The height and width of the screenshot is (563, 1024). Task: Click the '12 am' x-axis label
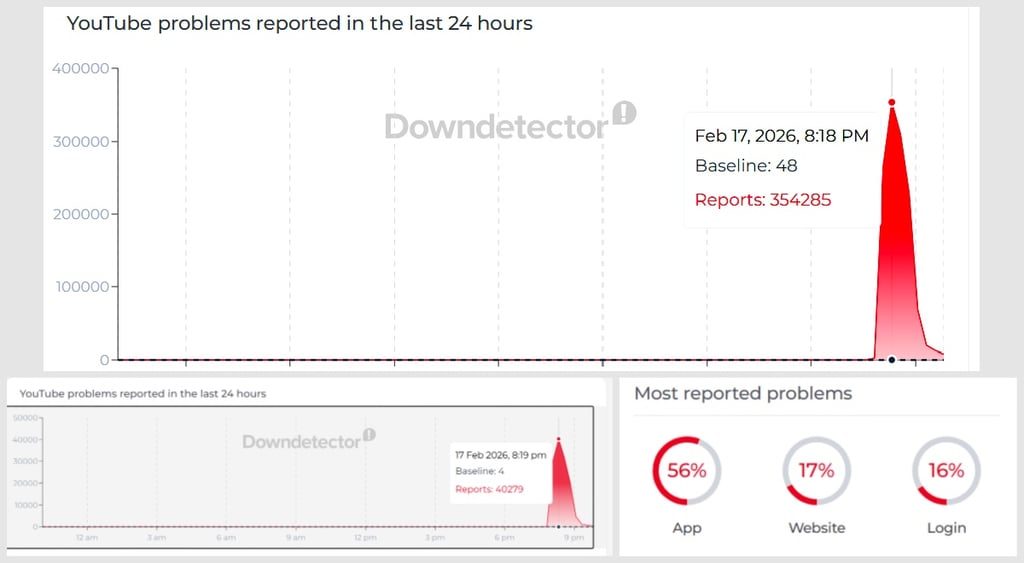(x=87, y=538)
